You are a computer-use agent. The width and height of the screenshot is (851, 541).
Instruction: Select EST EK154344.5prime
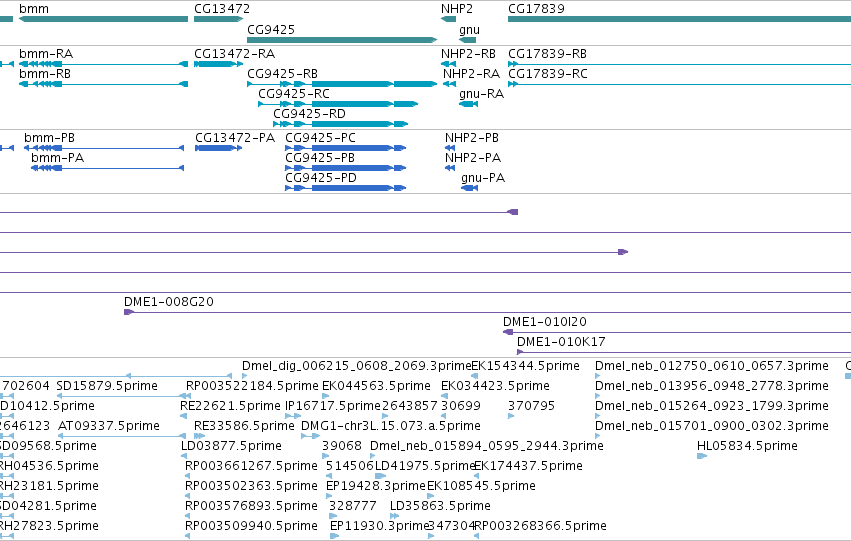click(x=525, y=366)
